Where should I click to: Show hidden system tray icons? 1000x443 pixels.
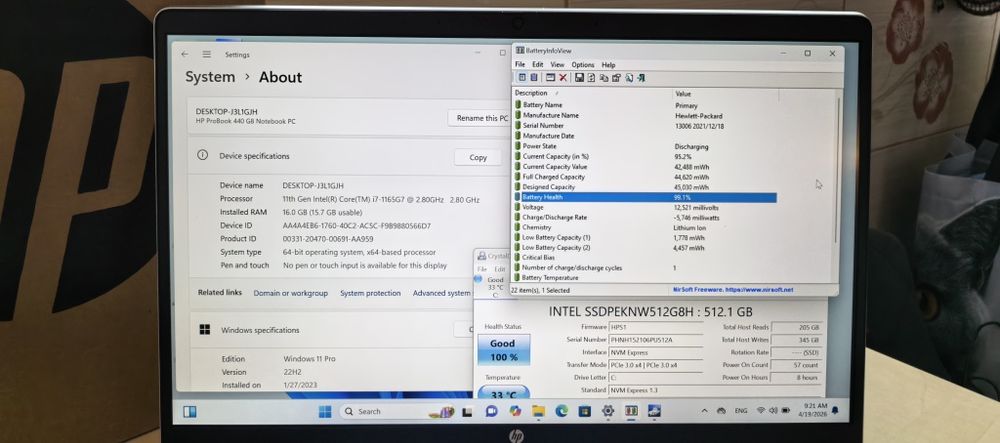[704, 411]
